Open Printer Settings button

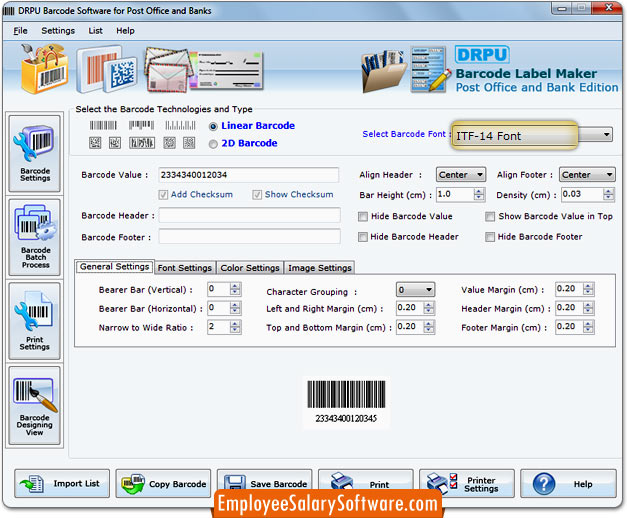(x=467, y=484)
